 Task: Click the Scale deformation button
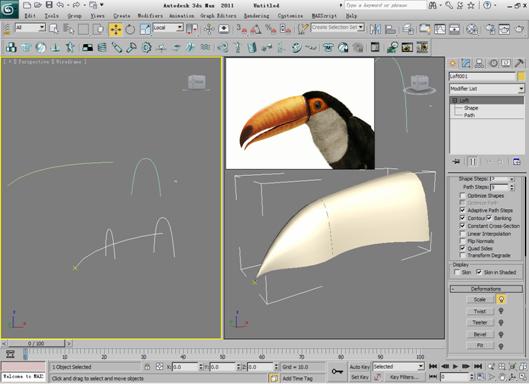pos(480,299)
